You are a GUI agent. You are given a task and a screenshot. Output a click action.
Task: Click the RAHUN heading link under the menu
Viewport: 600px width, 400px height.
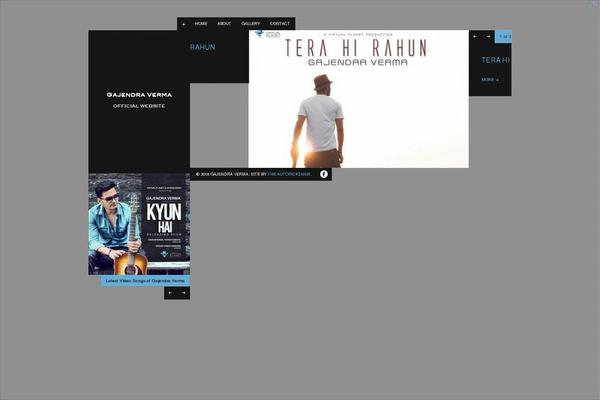click(202, 47)
